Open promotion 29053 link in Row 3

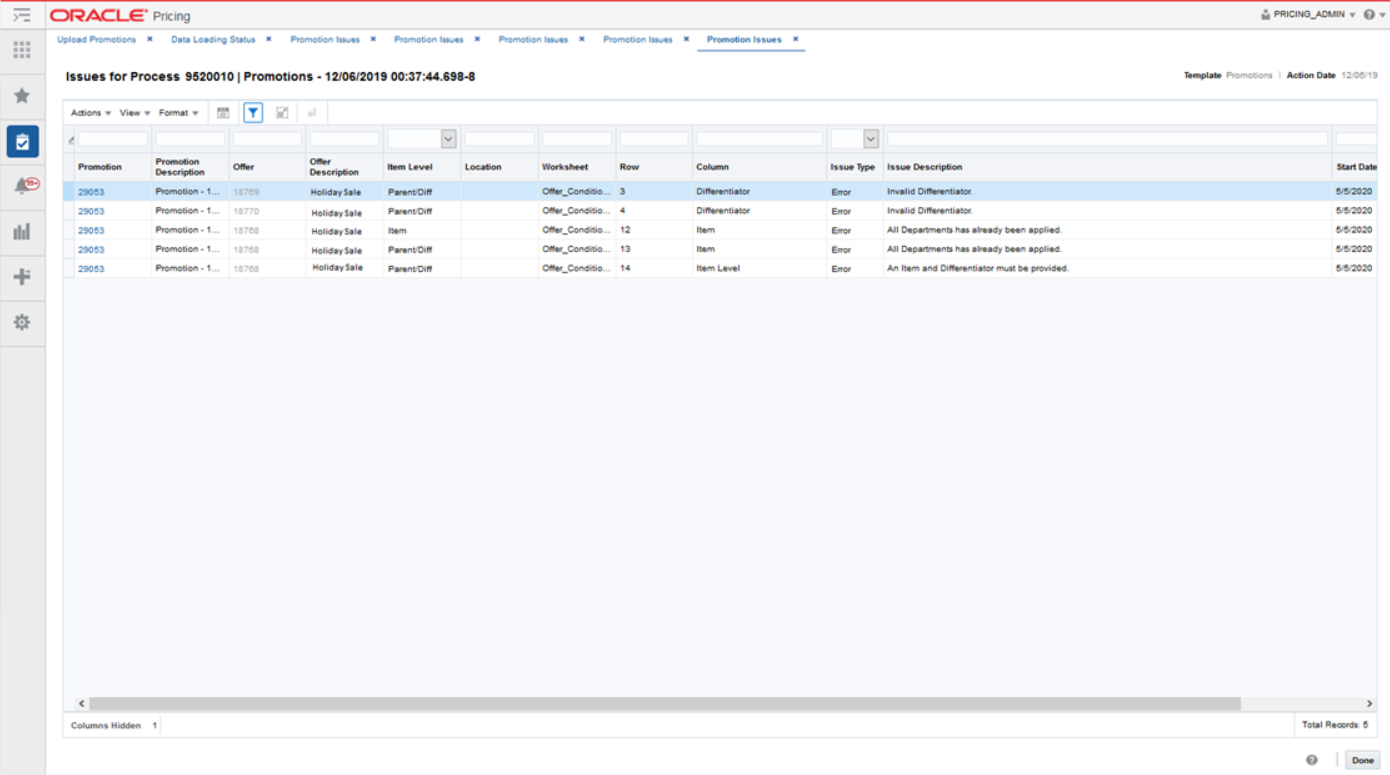pyautogui.click(x=91, y=192)
